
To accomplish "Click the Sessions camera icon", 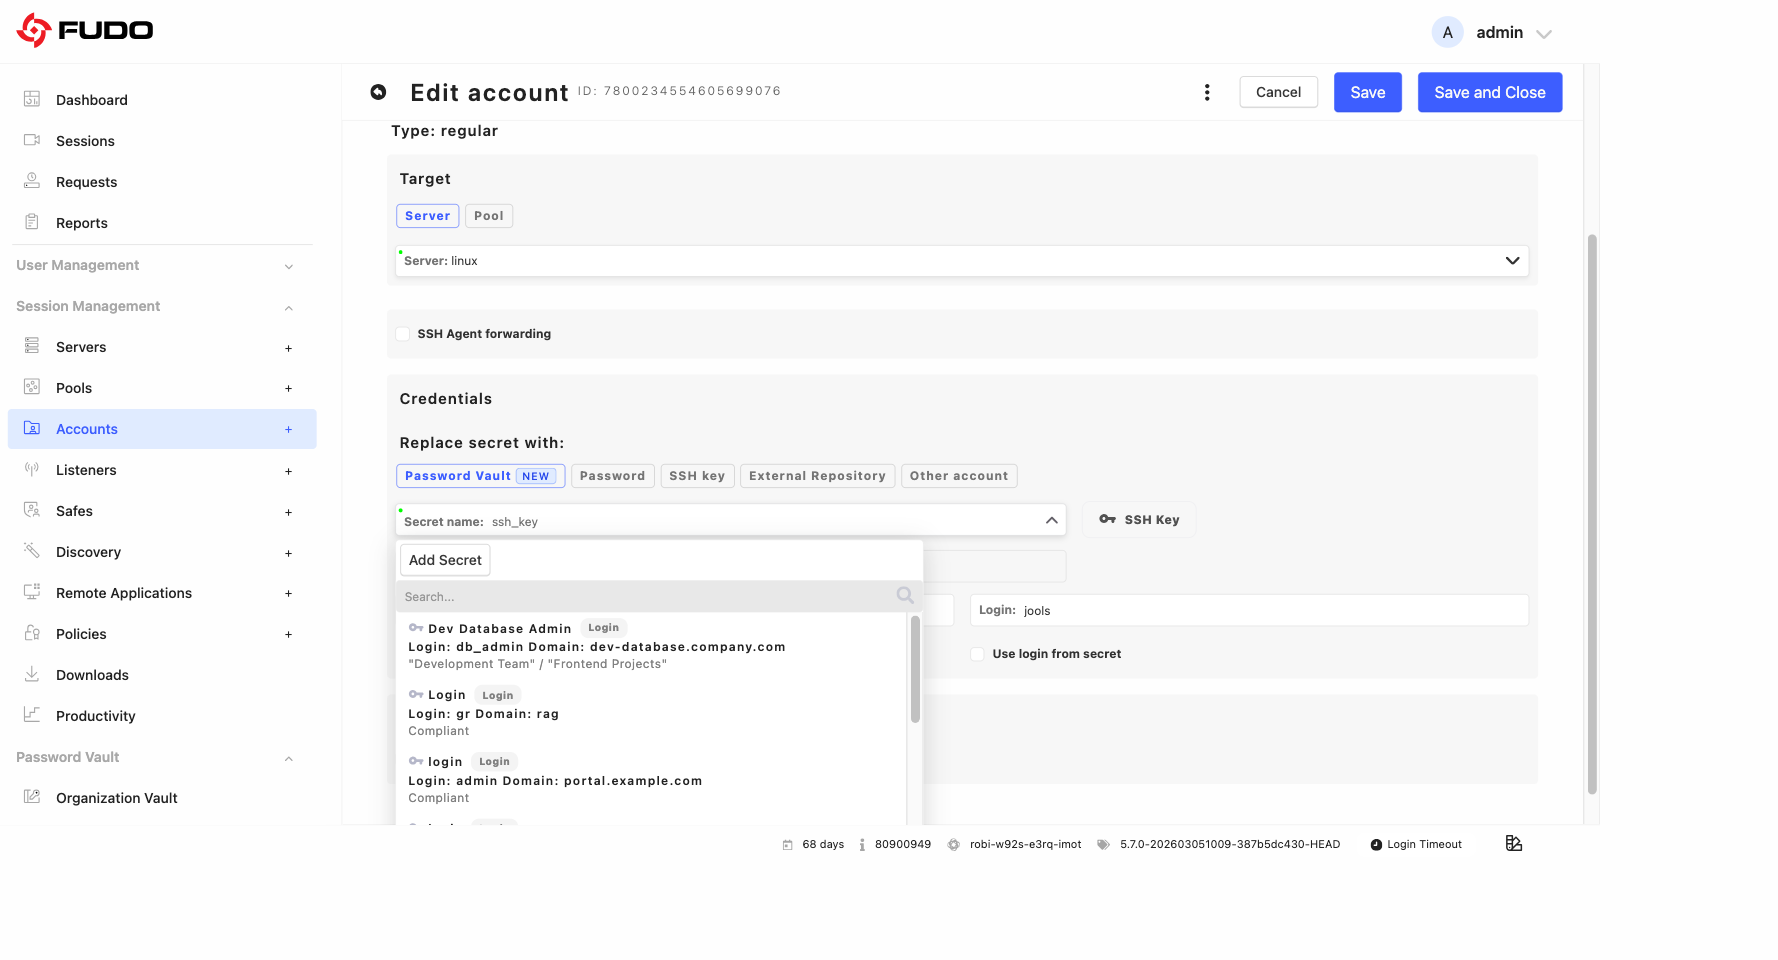I will click(x=32, y=140).
